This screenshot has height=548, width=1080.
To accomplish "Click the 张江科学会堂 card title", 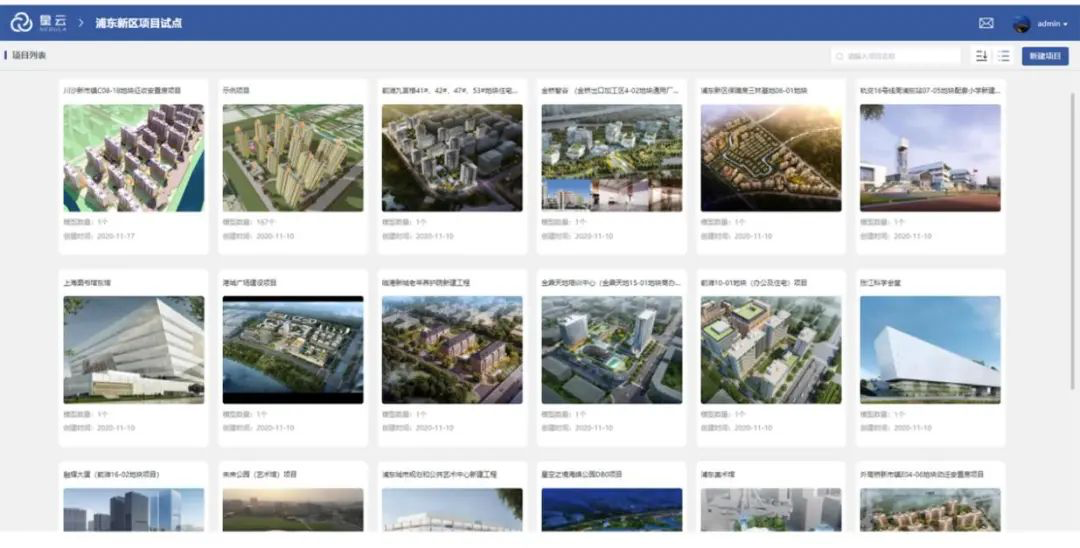I will click(x=880, y=282).
